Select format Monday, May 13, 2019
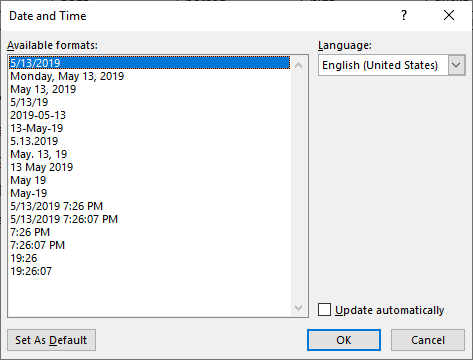The height and width of the screenshot is (360, 473). (x=67, y=76)
